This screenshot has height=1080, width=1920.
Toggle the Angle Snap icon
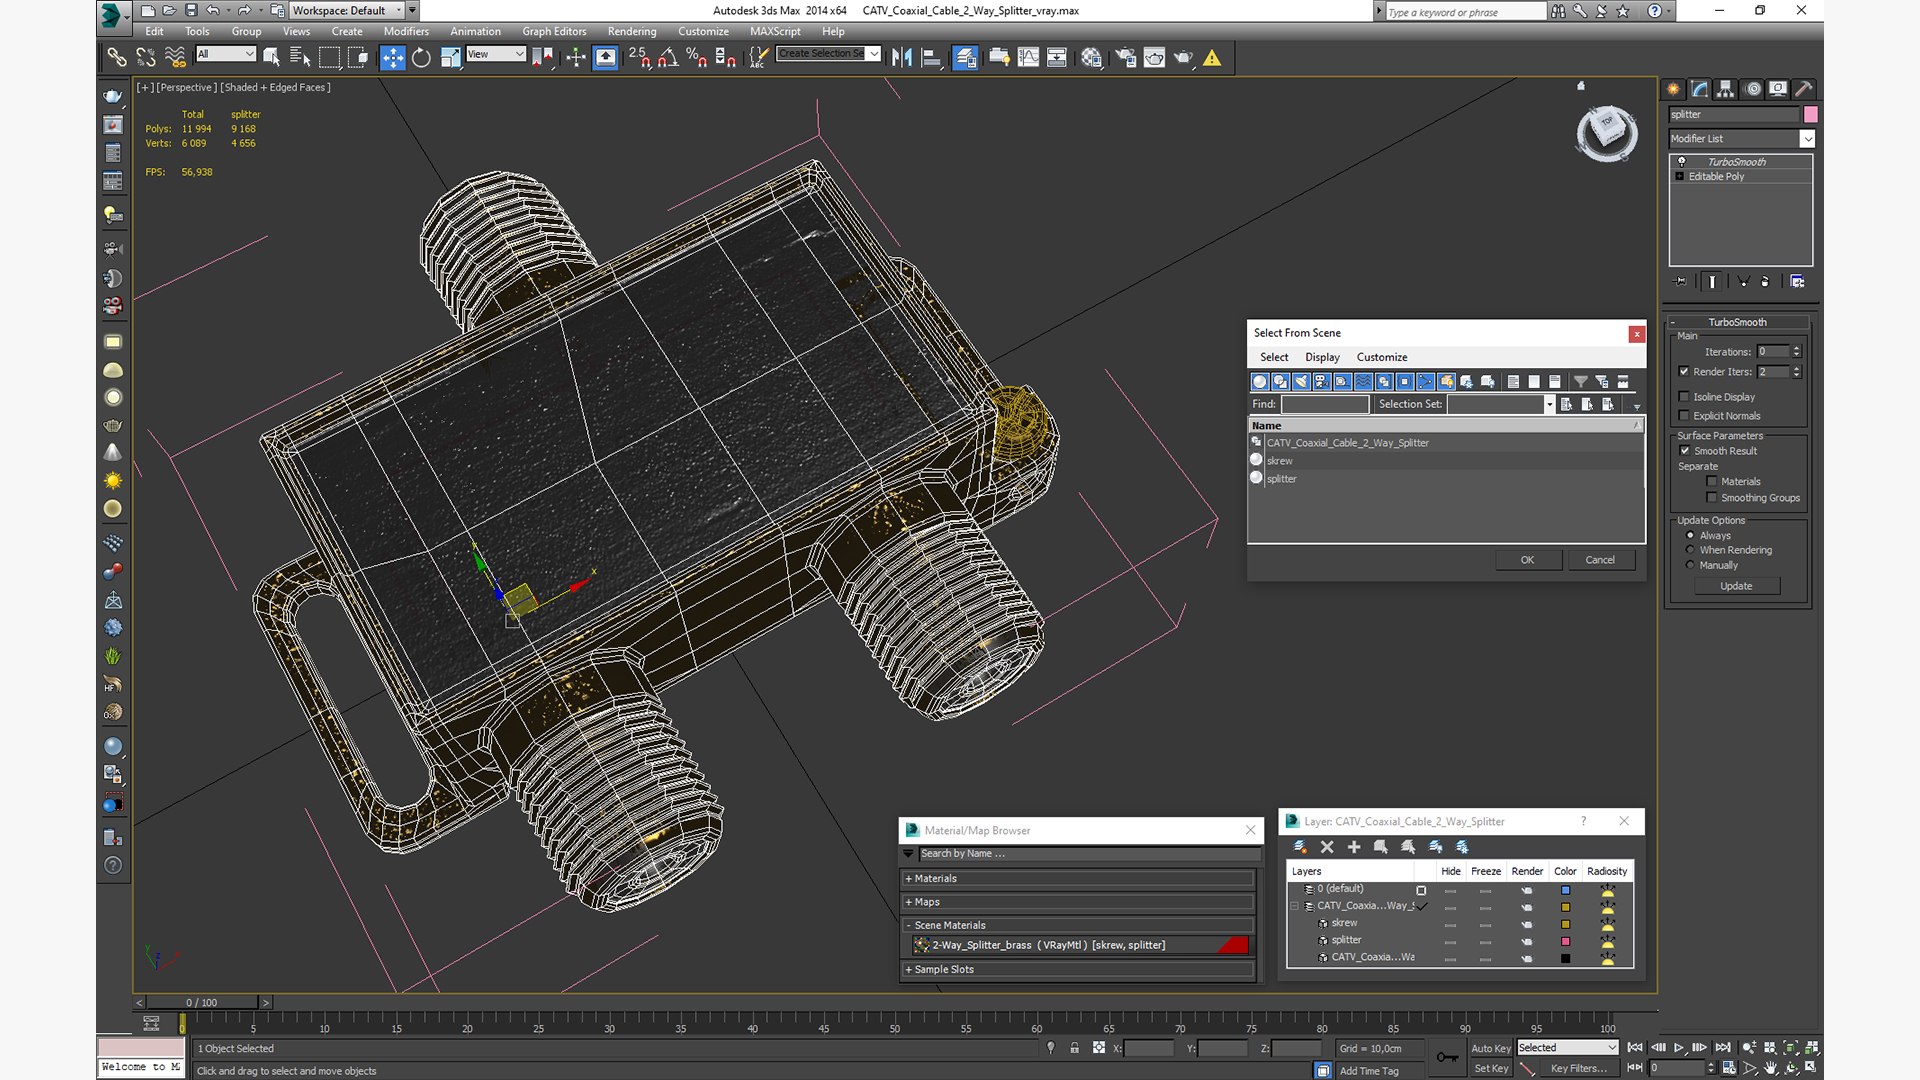point(667,58)
